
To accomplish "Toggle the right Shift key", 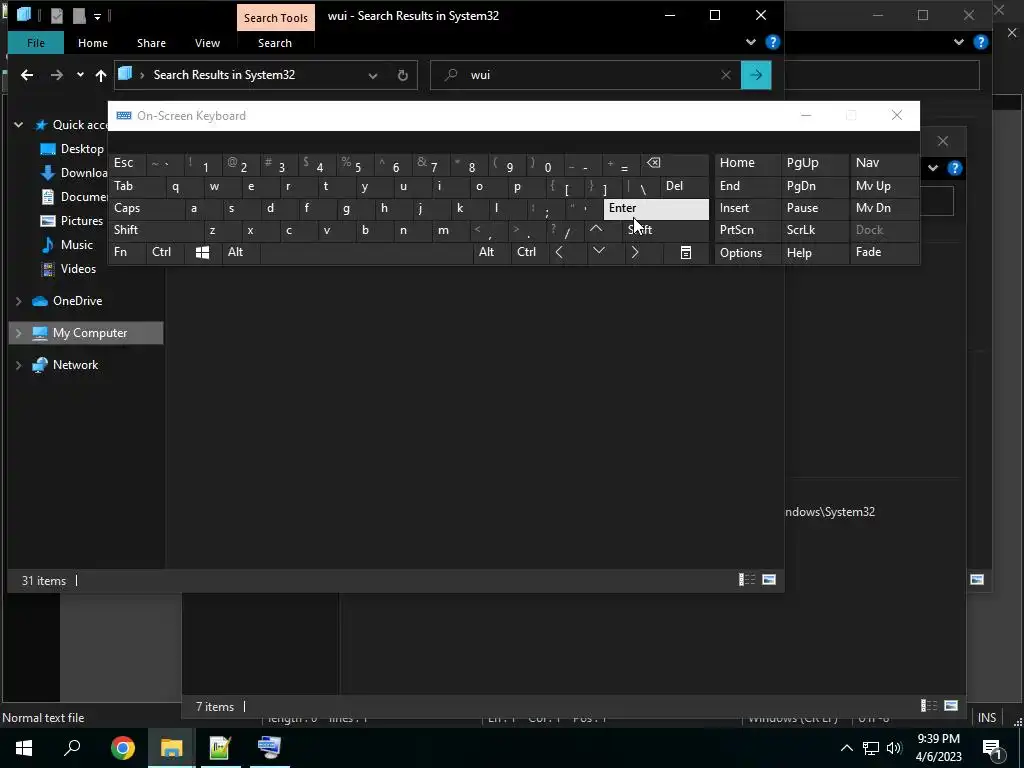I will [x=665, y=230].
